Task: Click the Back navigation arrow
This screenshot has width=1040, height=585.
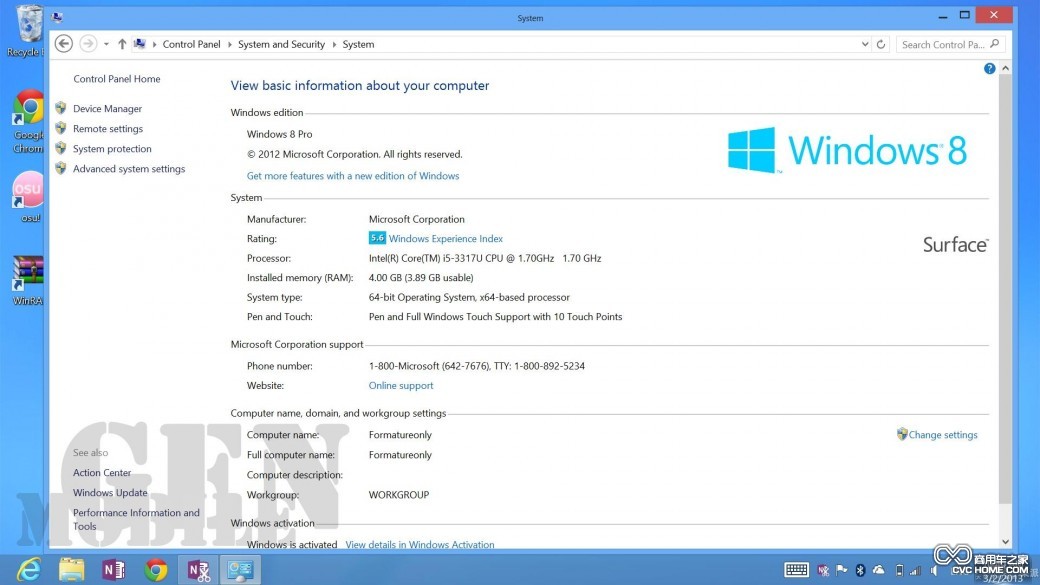Action: pos(64,44)
